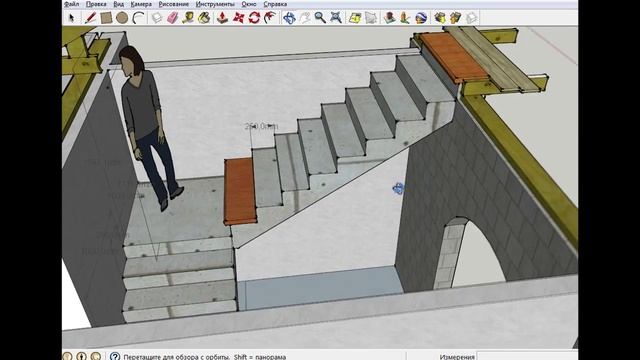Click the orange bottom stair tread
640x360 pixels.
(x=240, y=192)
